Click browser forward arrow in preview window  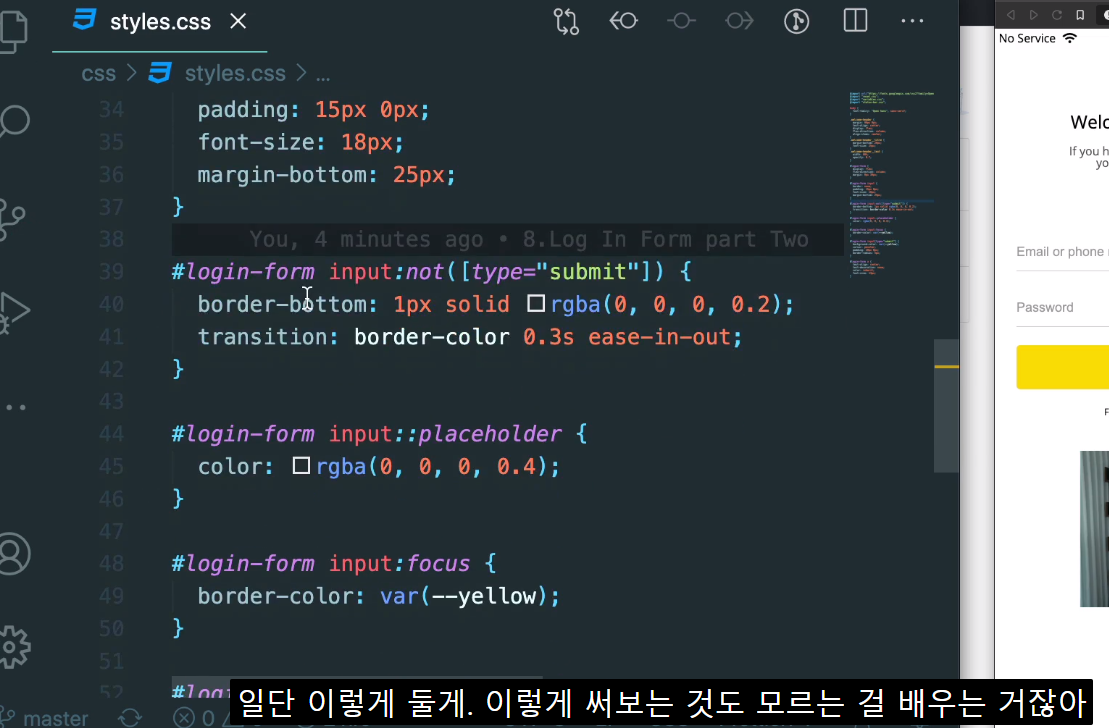(x=1033, y=15)
